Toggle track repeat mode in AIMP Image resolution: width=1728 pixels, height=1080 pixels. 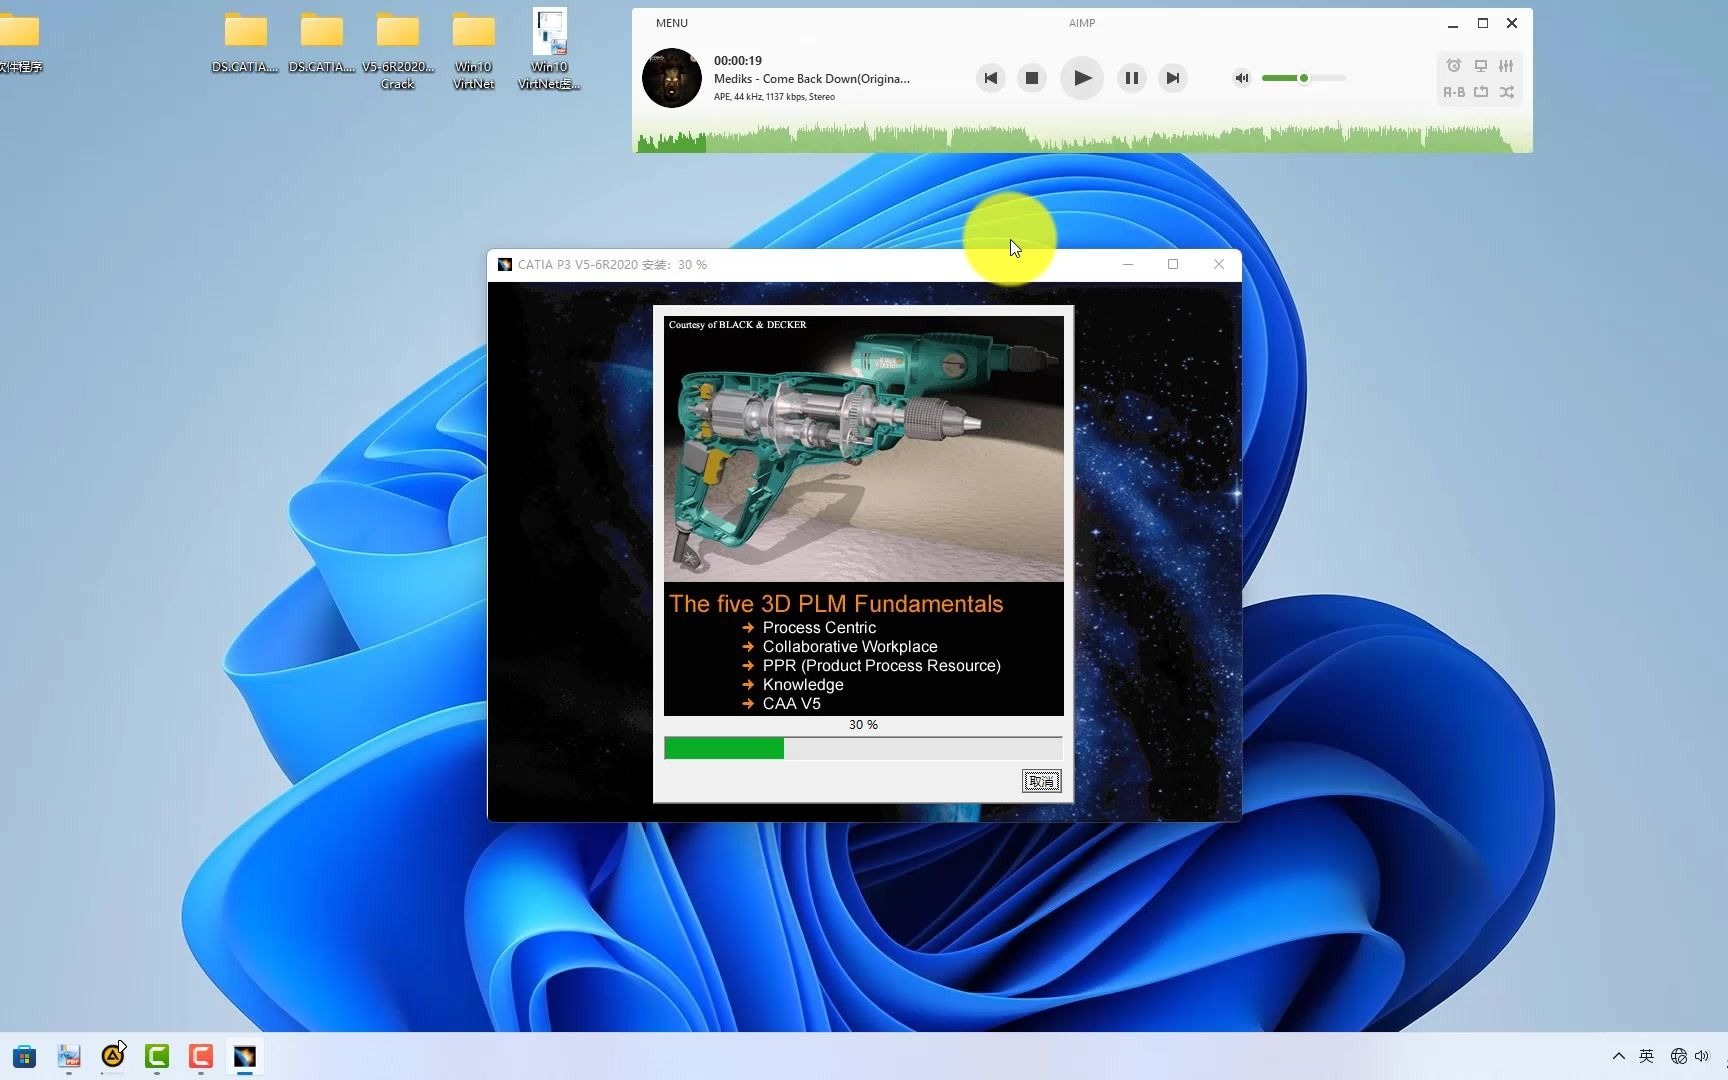click(x=1481, y=92)
